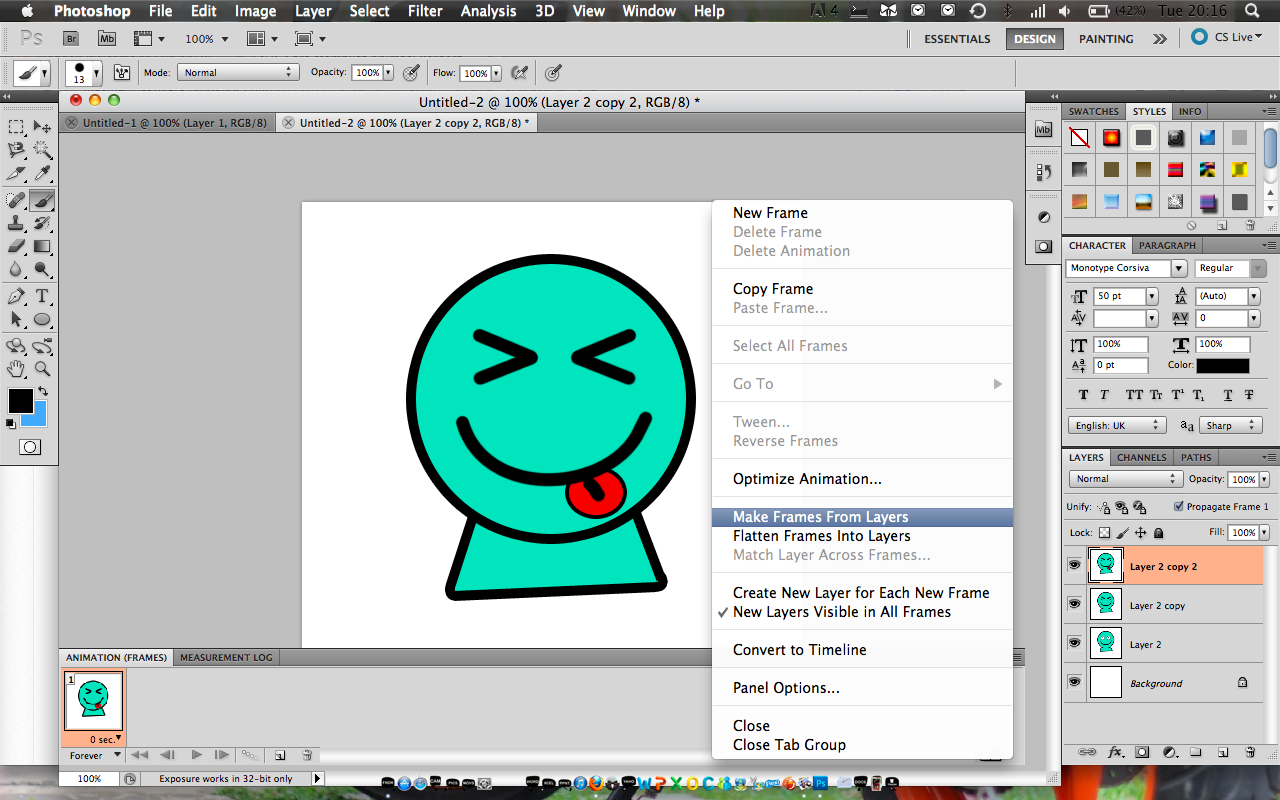Image resolution: width=1280 pixels, height=800 pixels.
Task: Open the CS Live menu button
Action: pos(1227,37)
